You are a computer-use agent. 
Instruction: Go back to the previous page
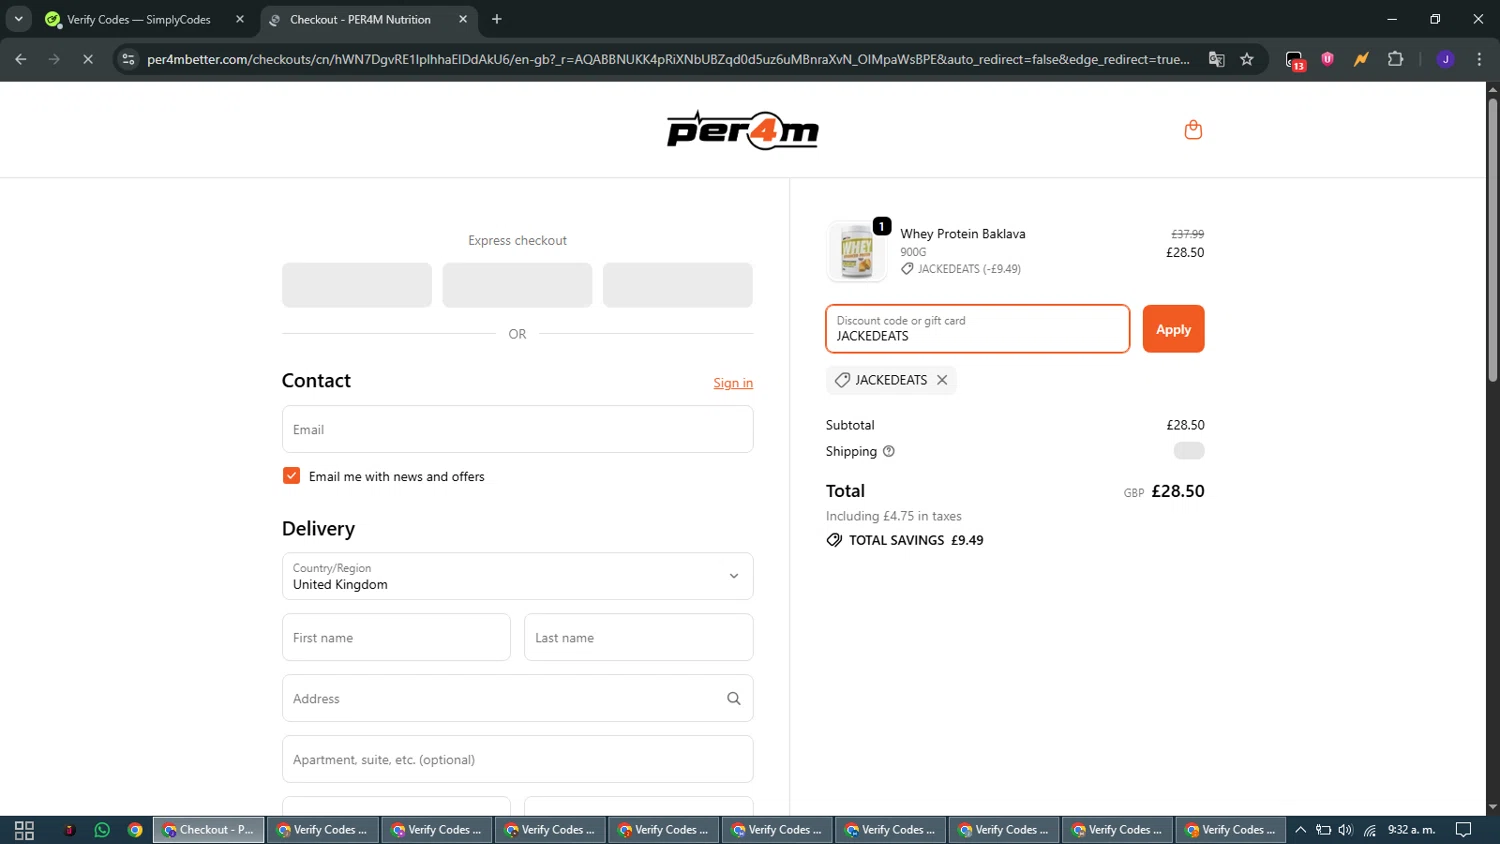coord(21,60)
